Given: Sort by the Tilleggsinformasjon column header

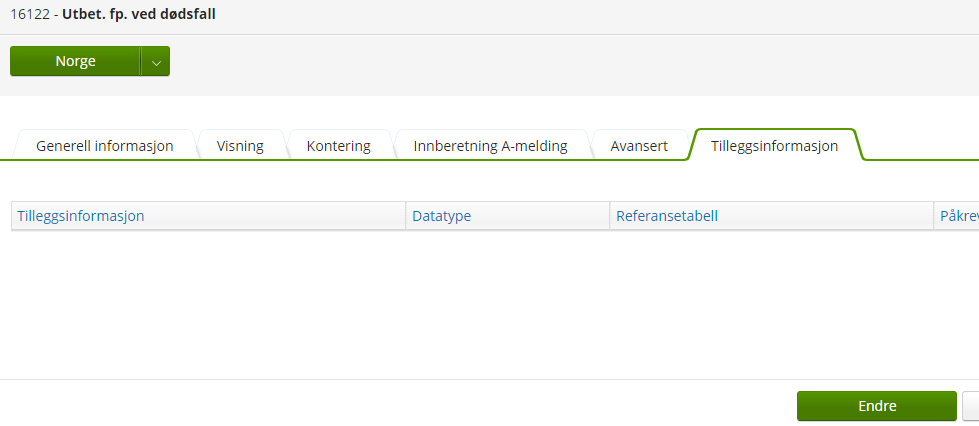Looking at the screenshot, I should tap(81, 216).
